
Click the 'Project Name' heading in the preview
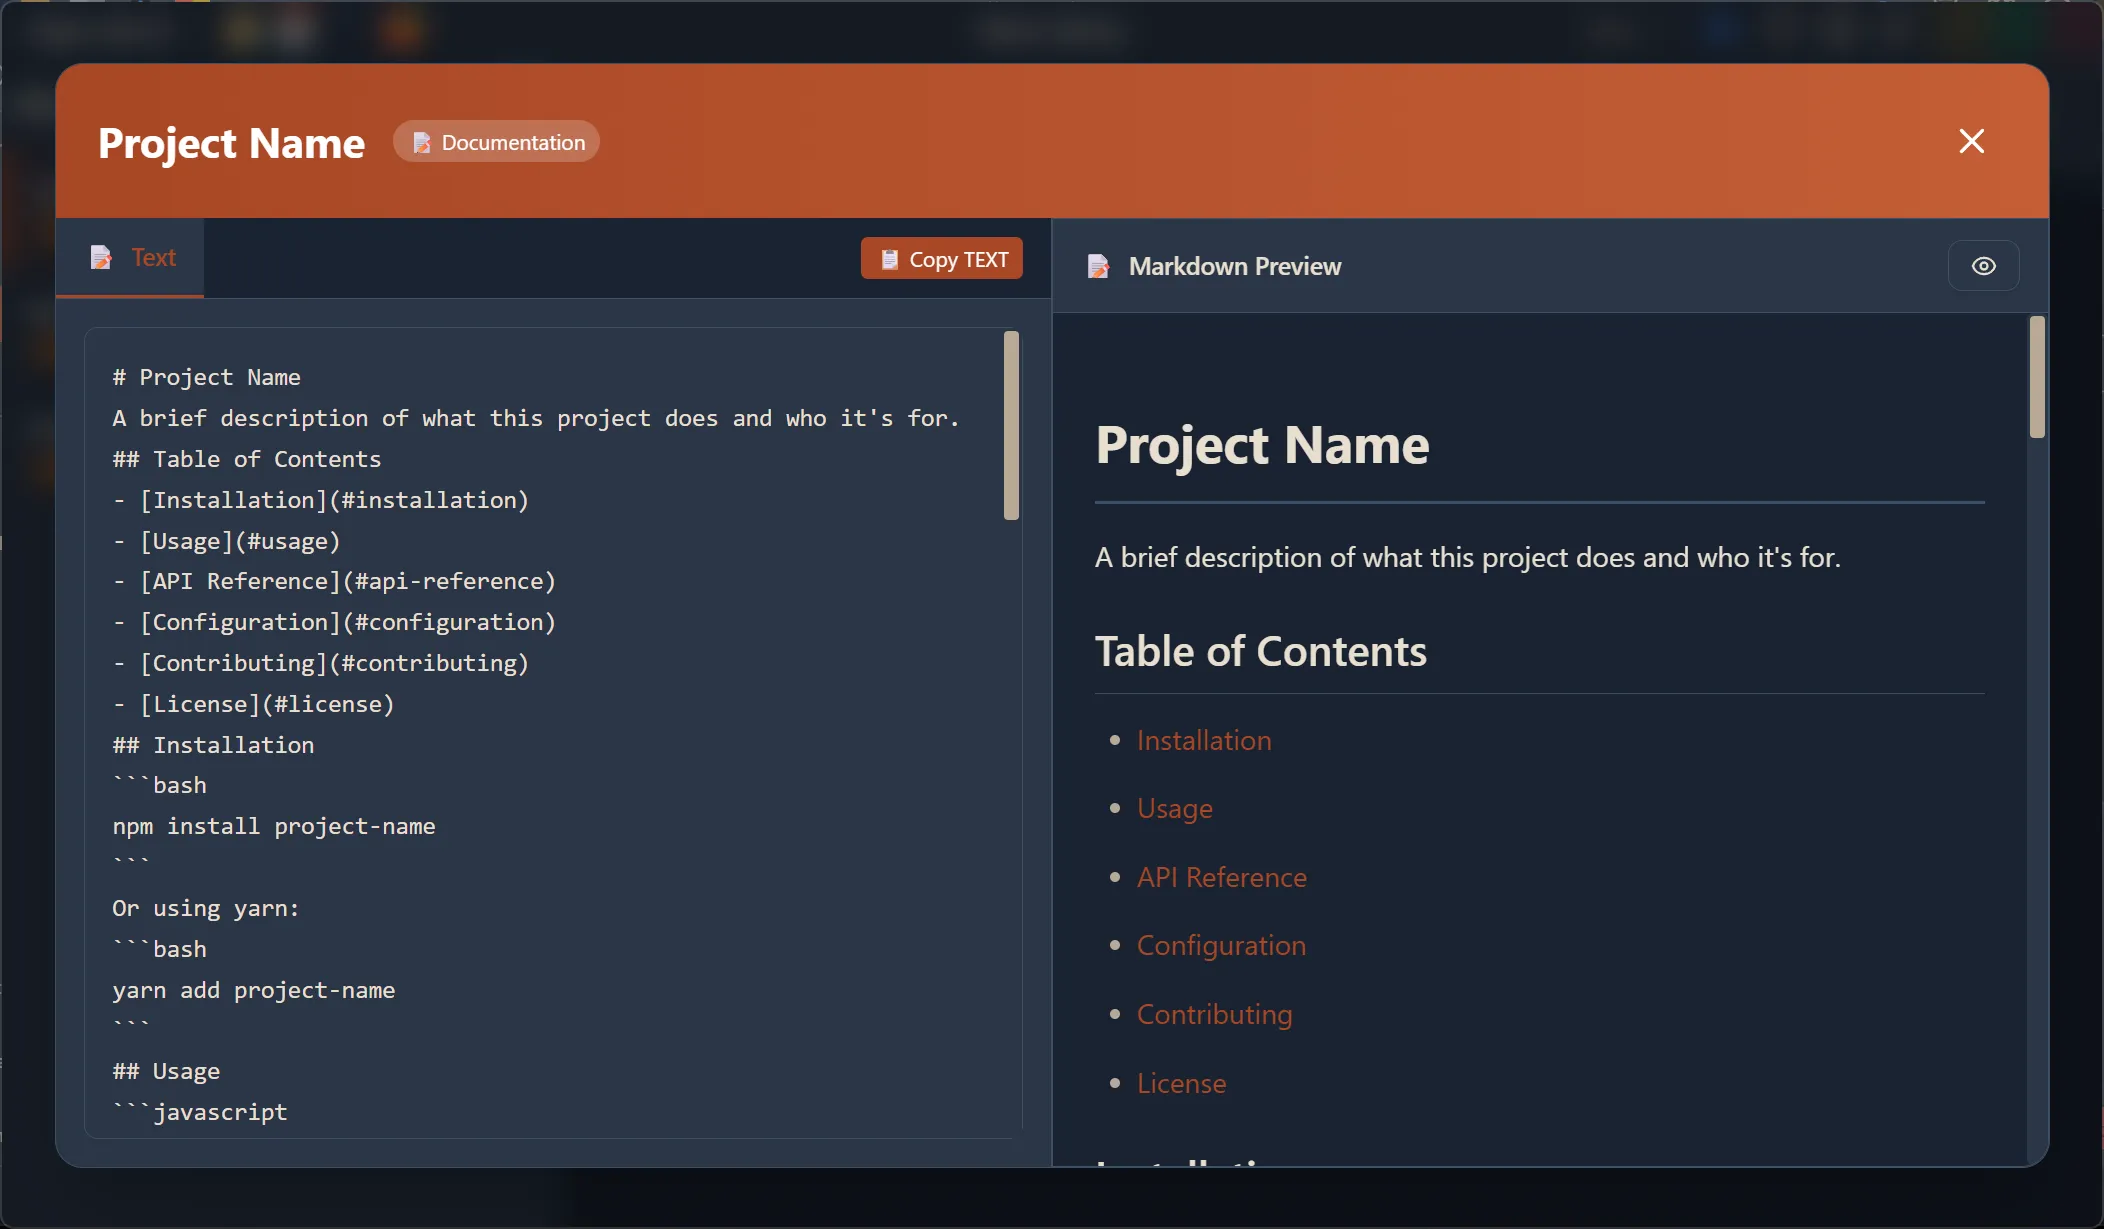coord(1262,445)
